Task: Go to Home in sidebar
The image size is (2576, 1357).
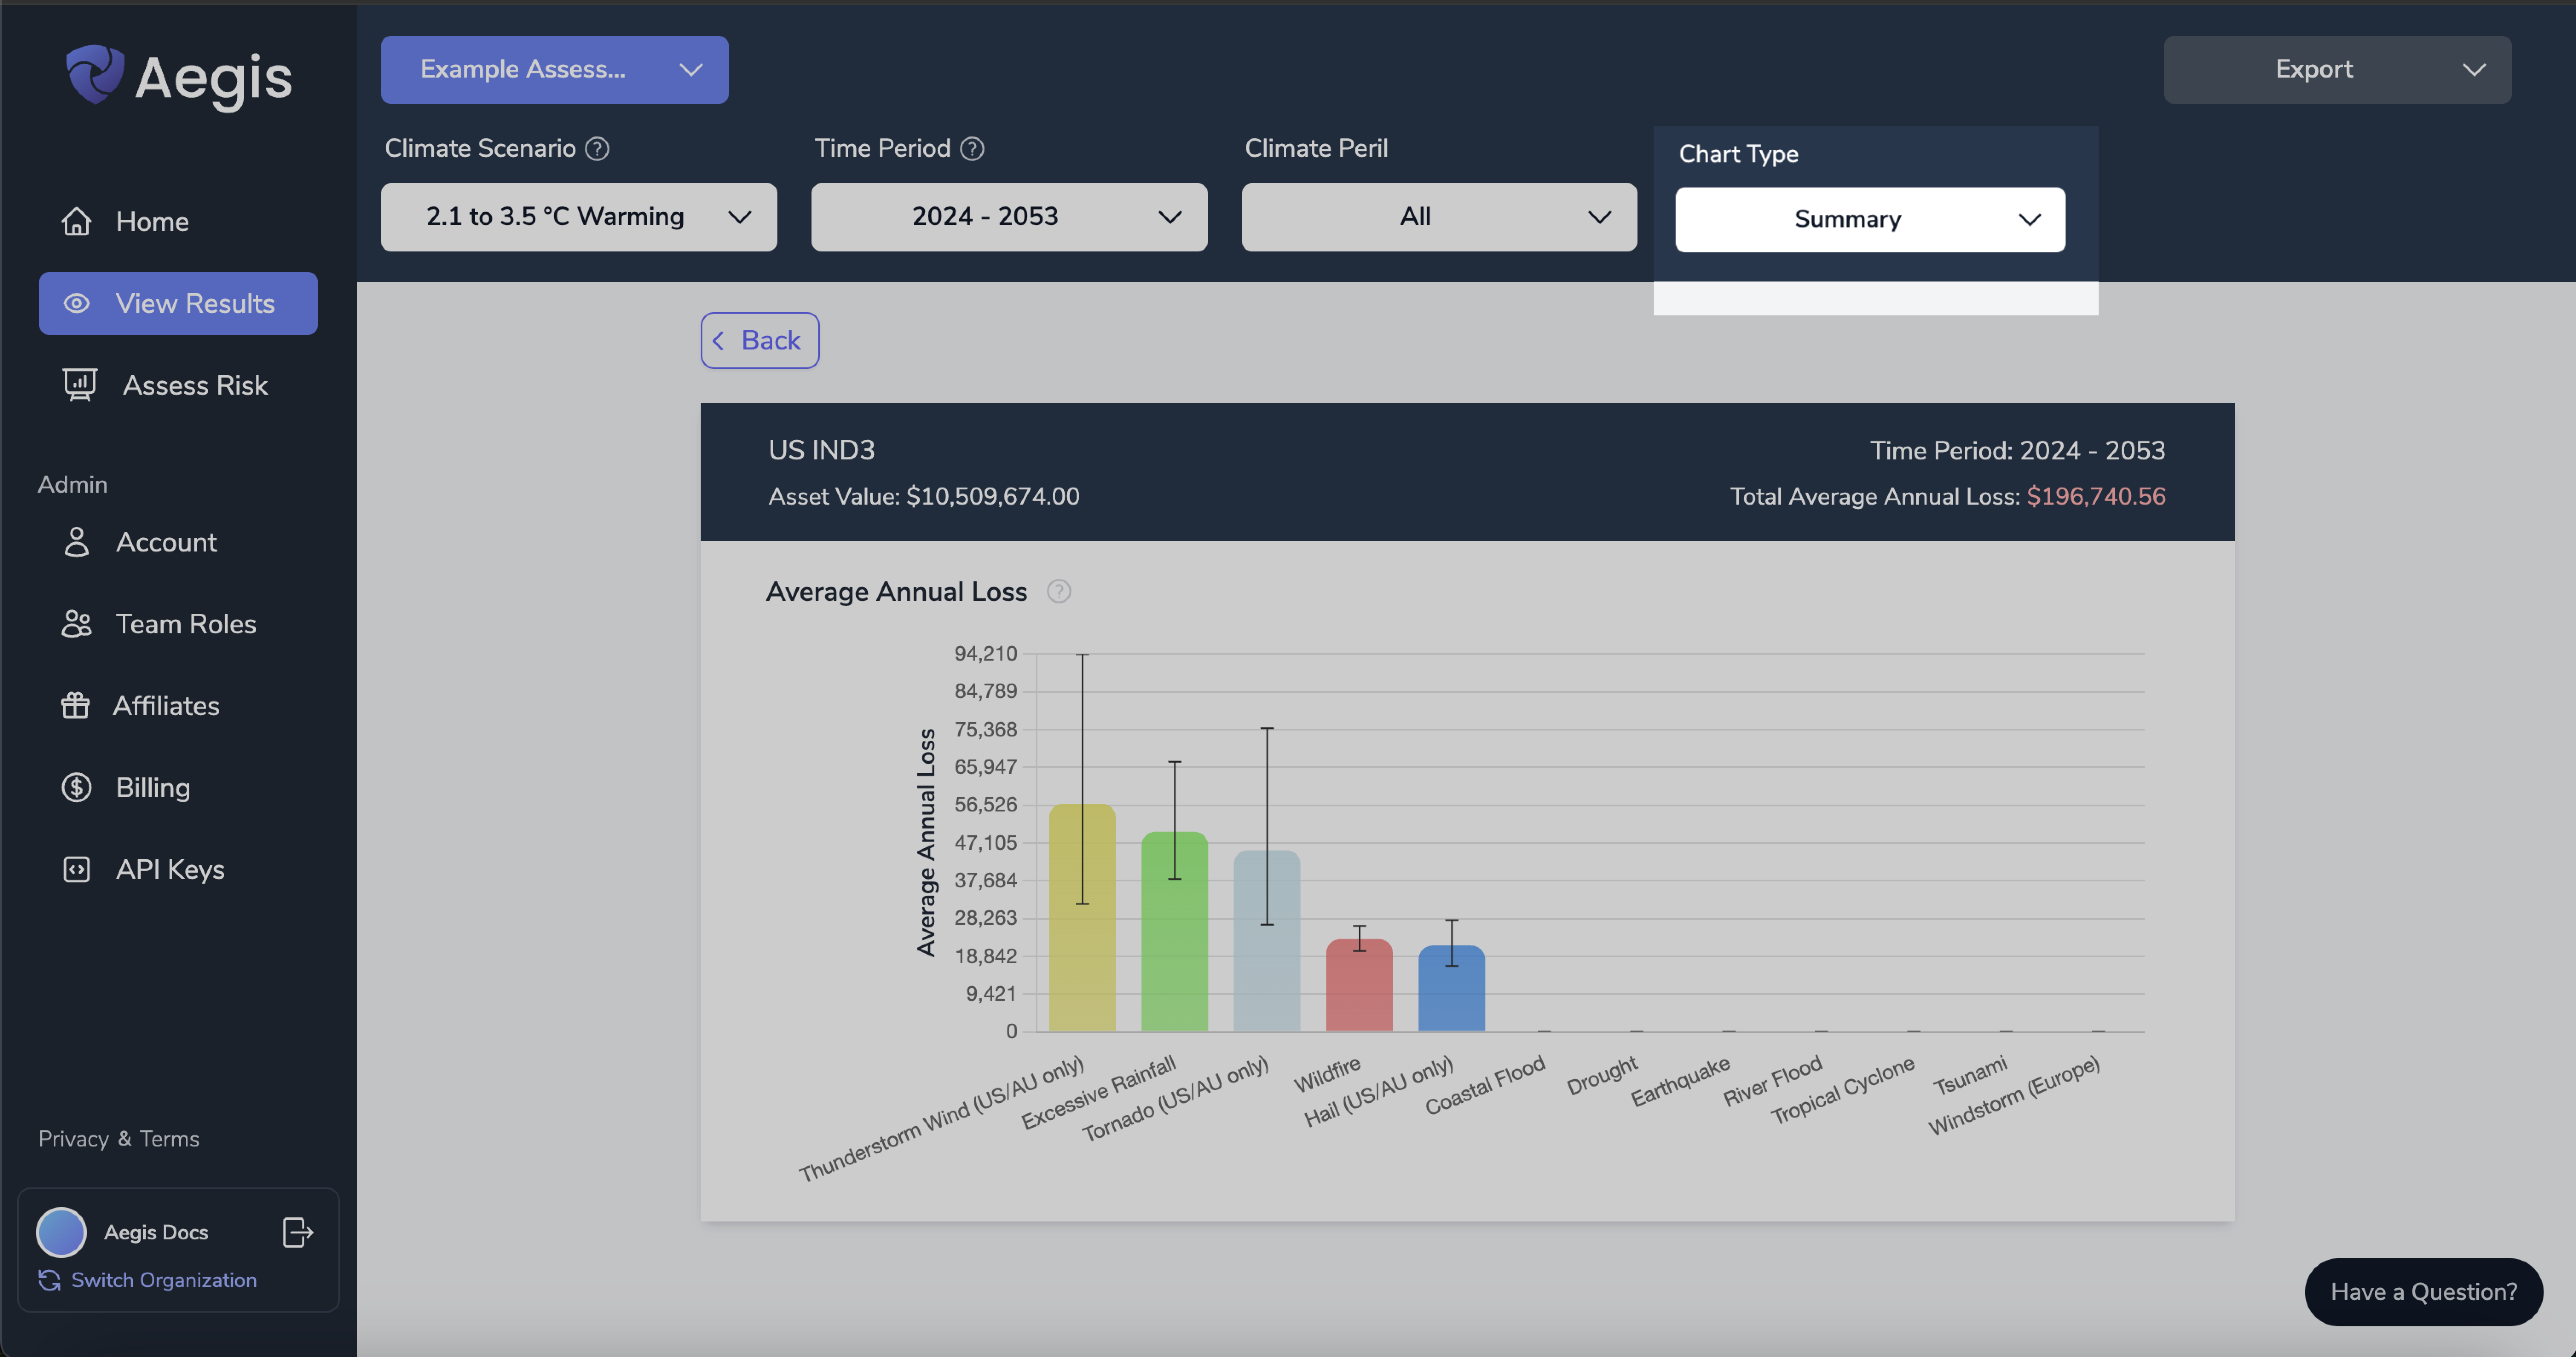Action: click(x=178, y=221)
